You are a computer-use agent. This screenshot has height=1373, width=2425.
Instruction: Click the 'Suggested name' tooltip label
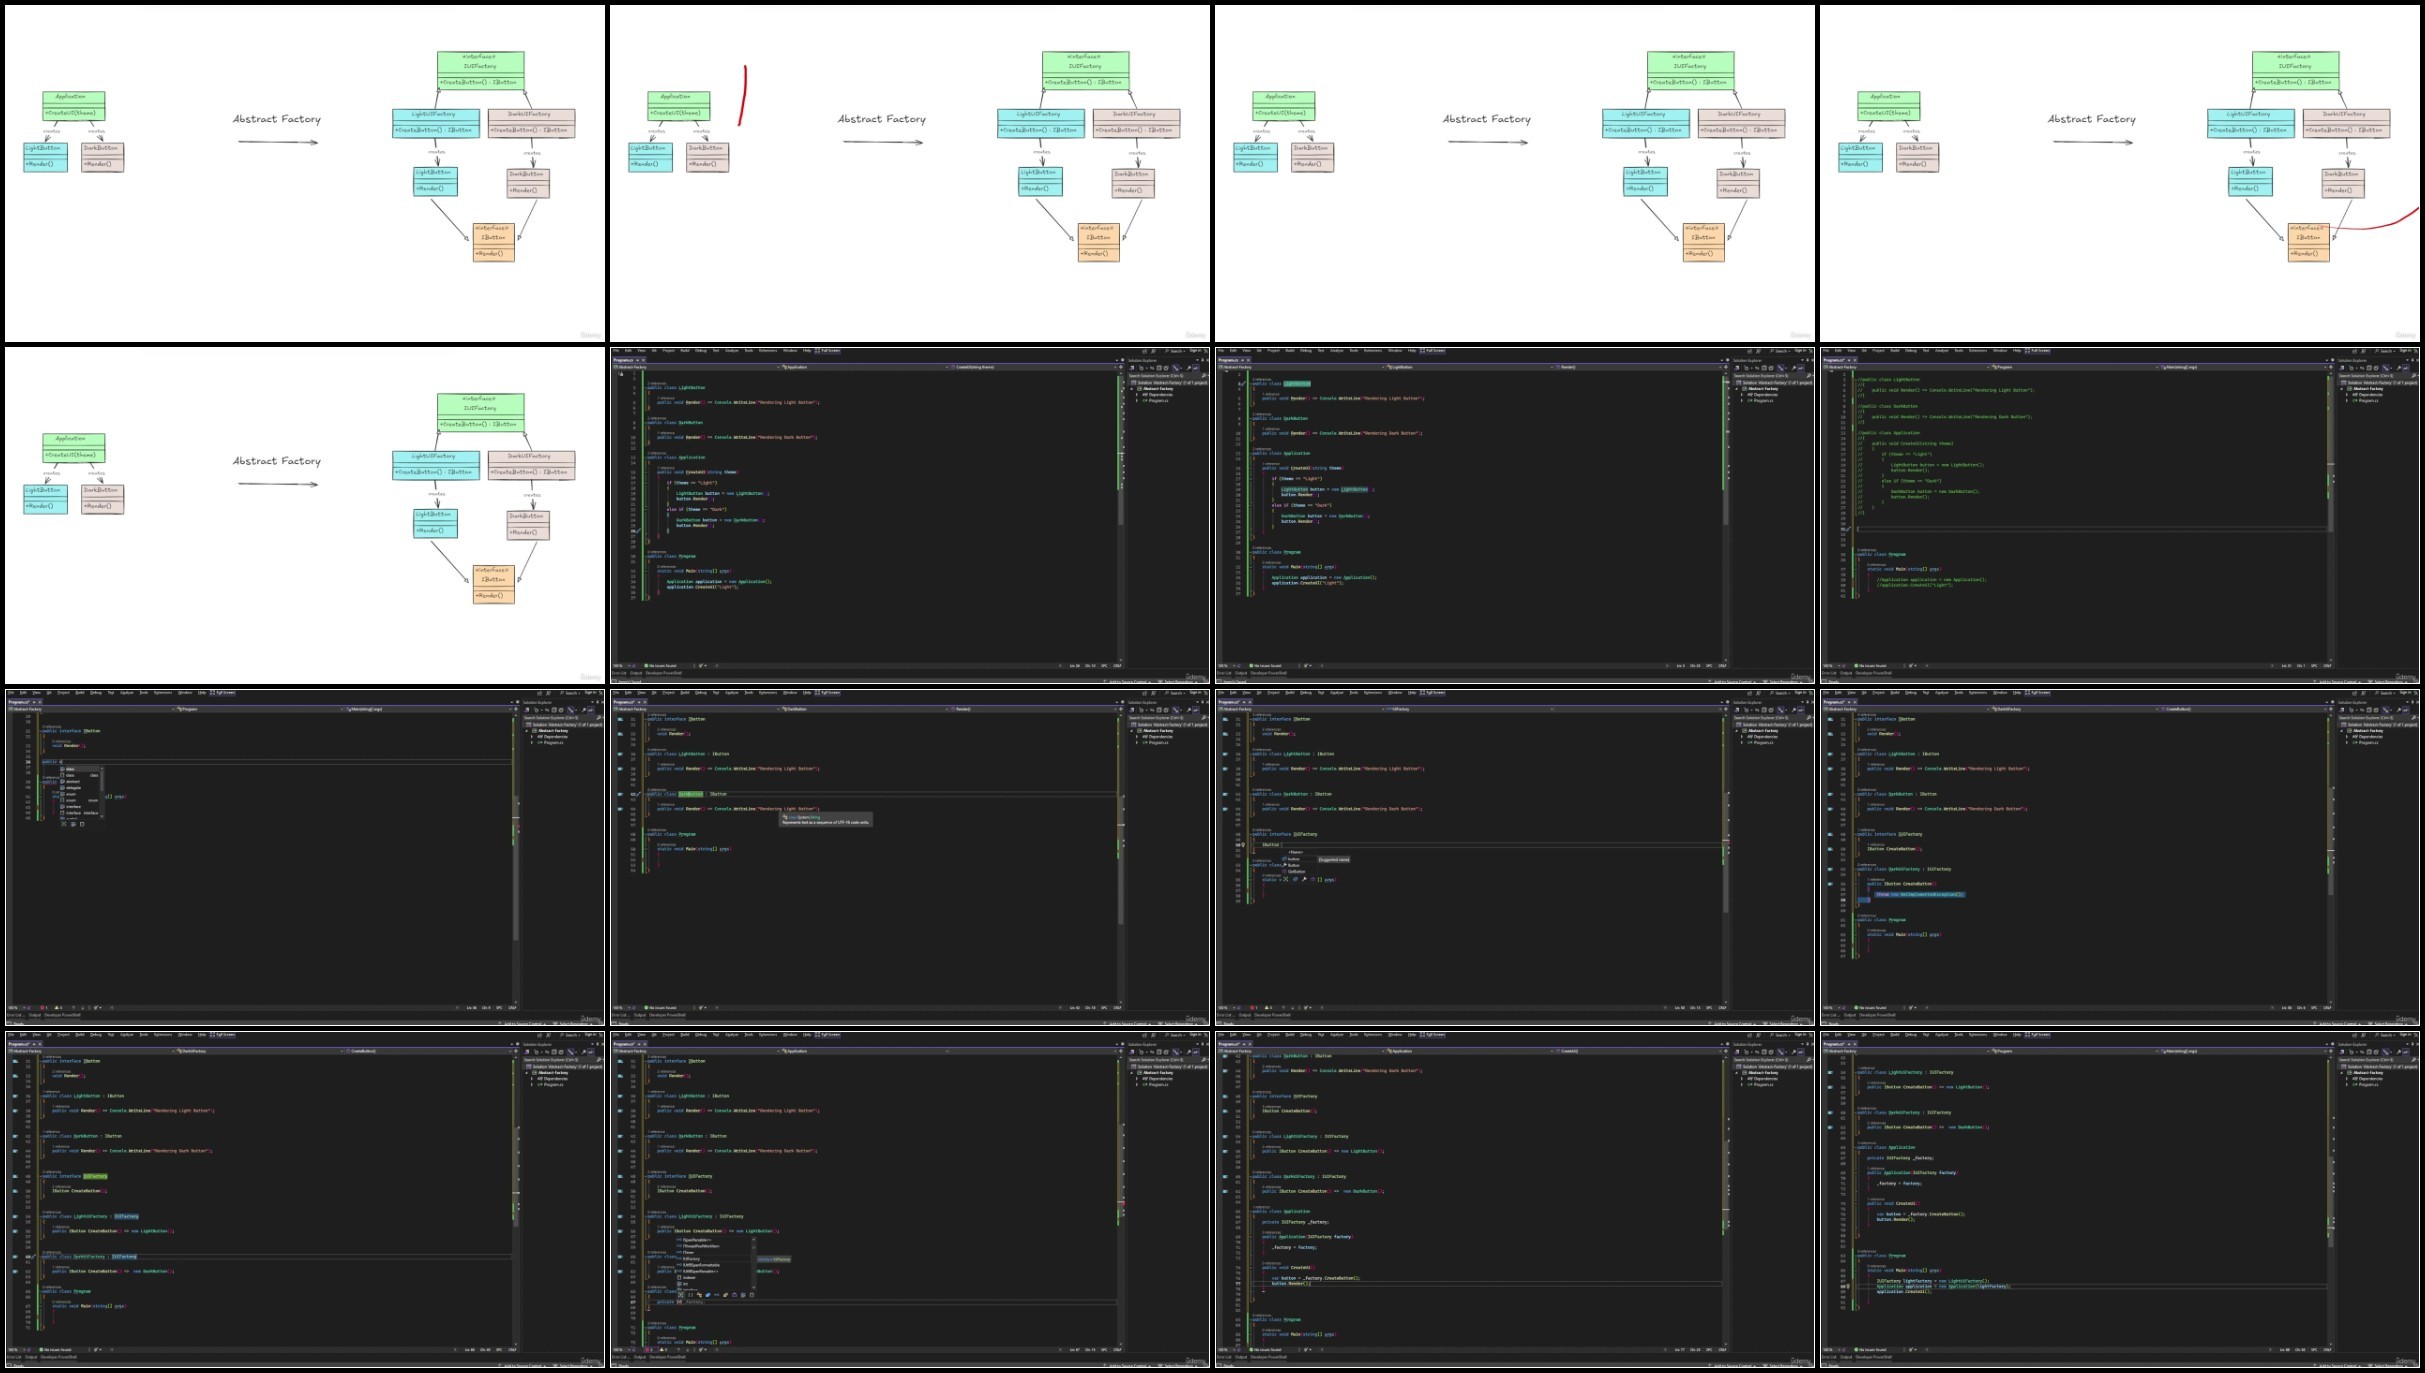click(x=1334, y=860)
